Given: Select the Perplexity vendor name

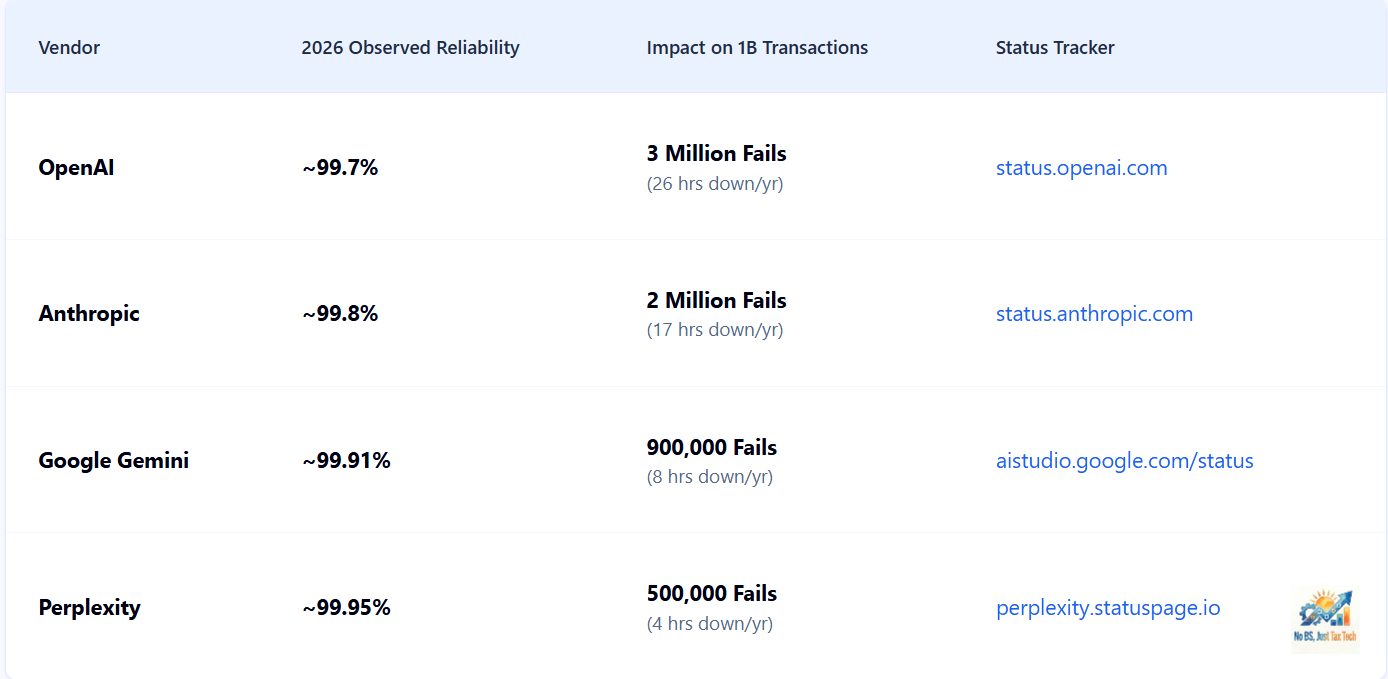Looking at the screenshot, I should tap(89, 608).
